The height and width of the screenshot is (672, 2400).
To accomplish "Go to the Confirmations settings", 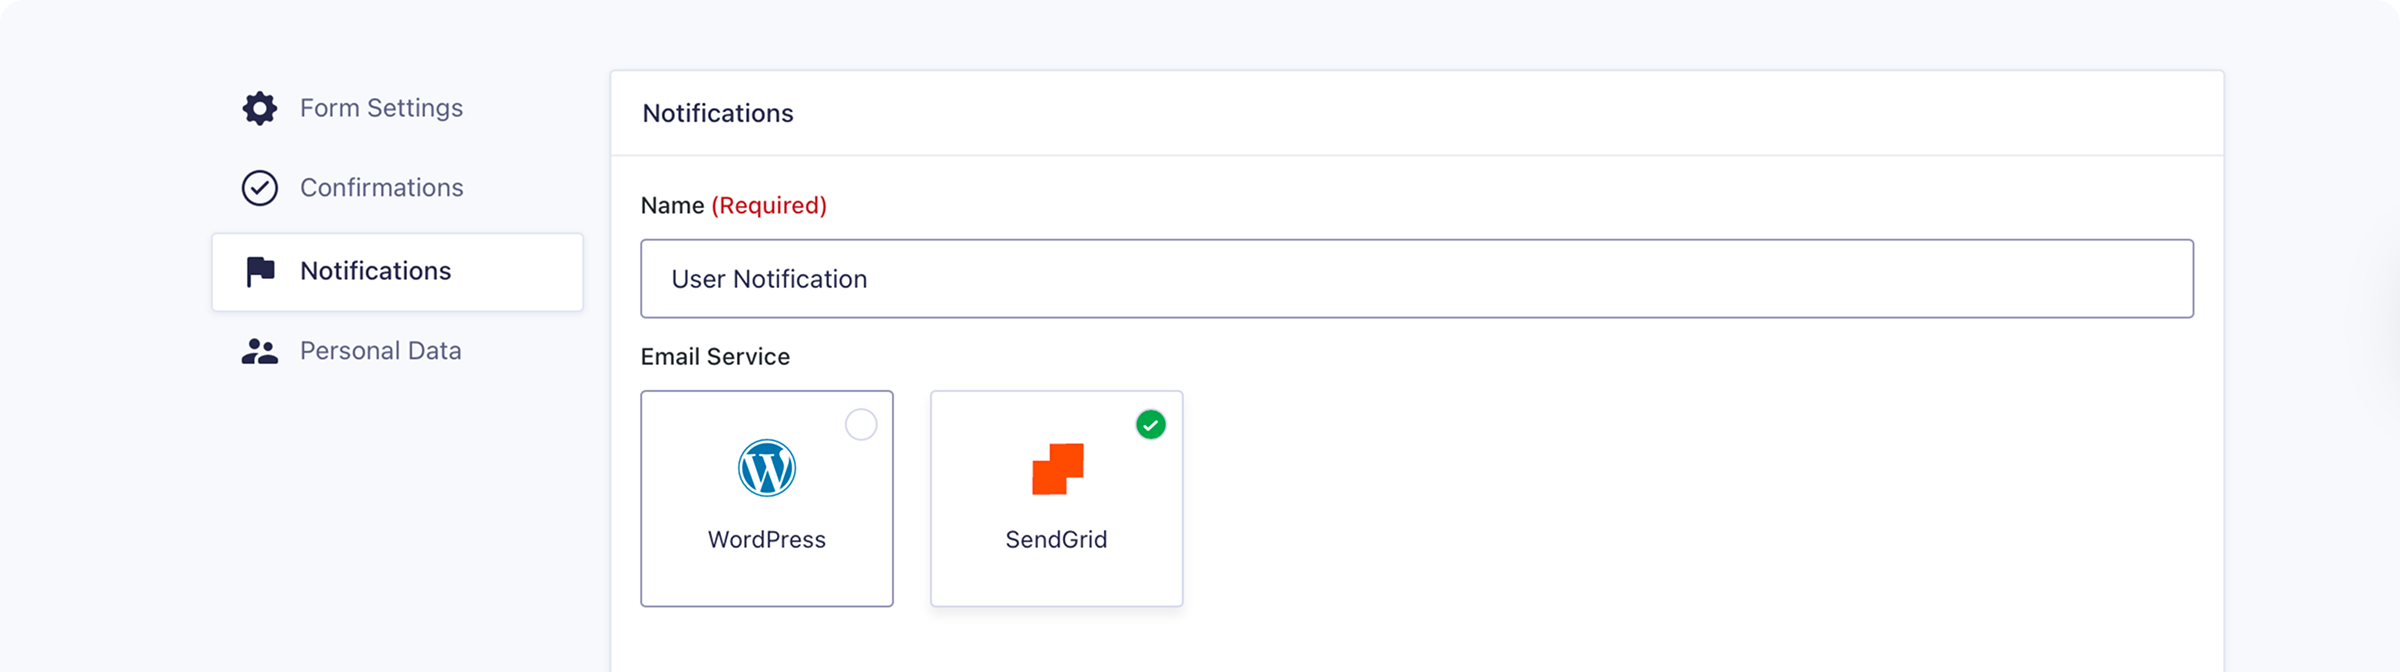I will pyautogui.click(x=381, y=188).
